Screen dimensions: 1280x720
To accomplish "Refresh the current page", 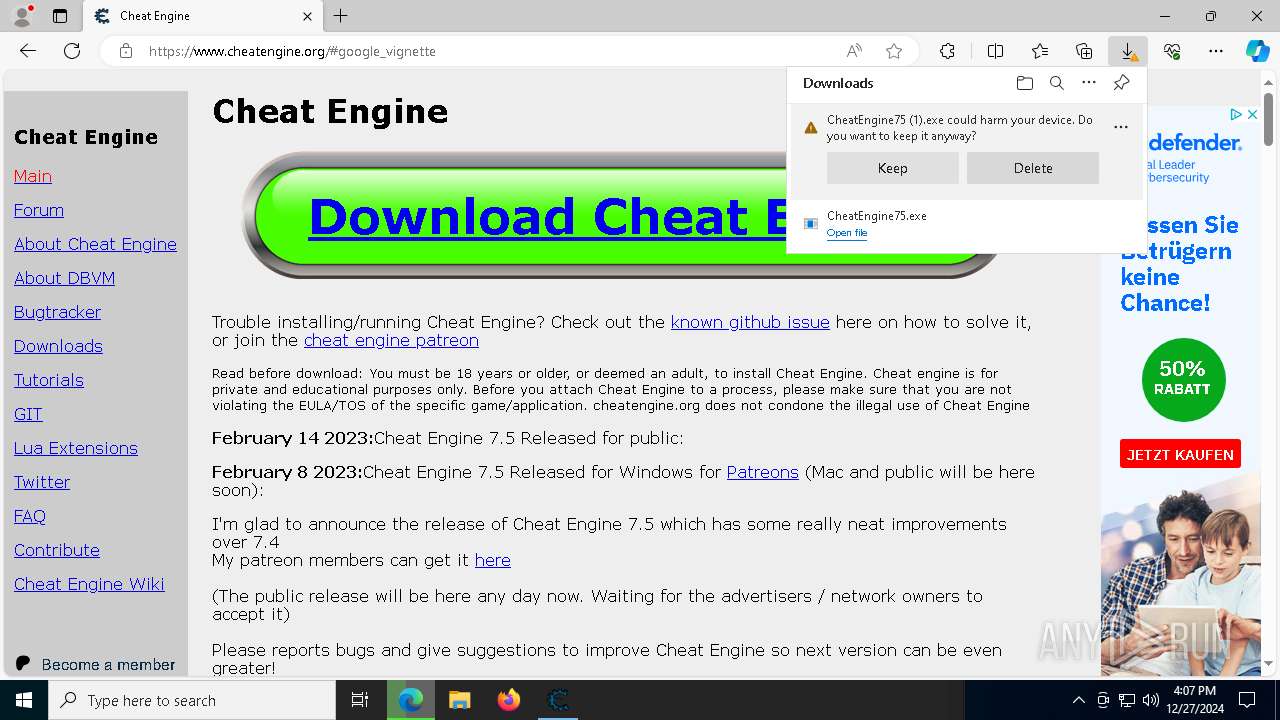I will 72,51.
